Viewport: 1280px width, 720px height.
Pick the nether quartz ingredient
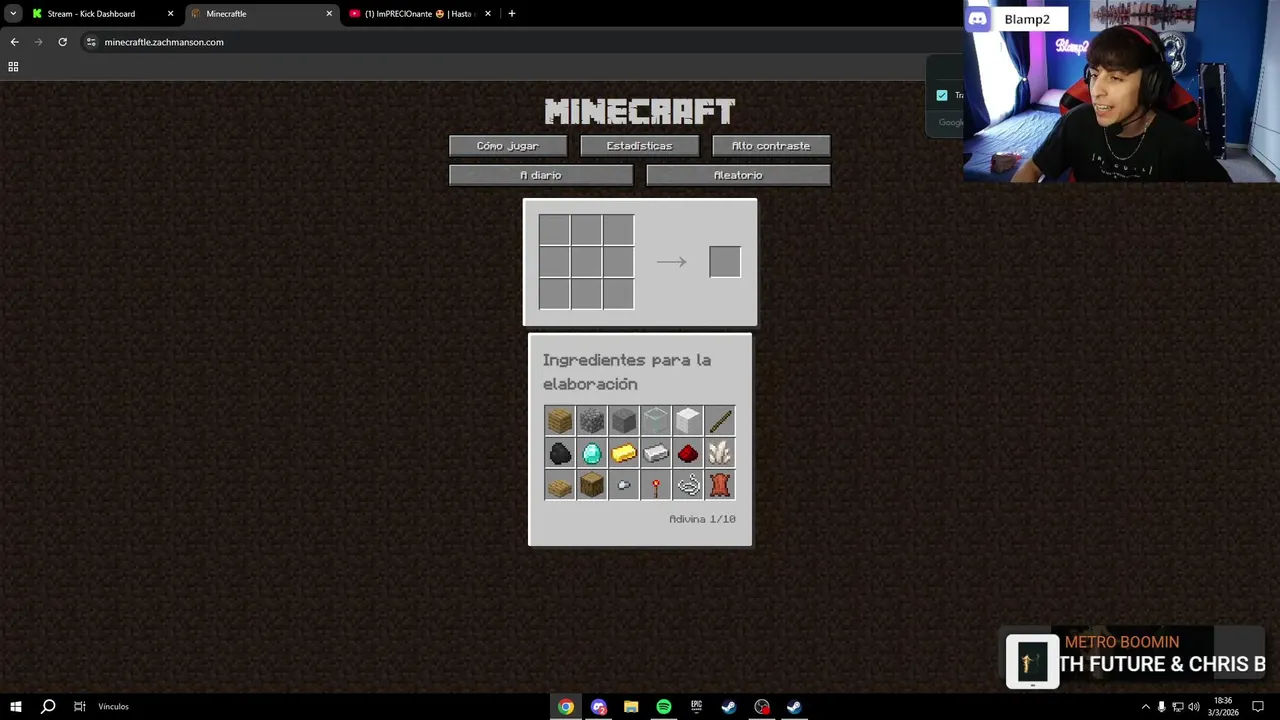(720, 453)
